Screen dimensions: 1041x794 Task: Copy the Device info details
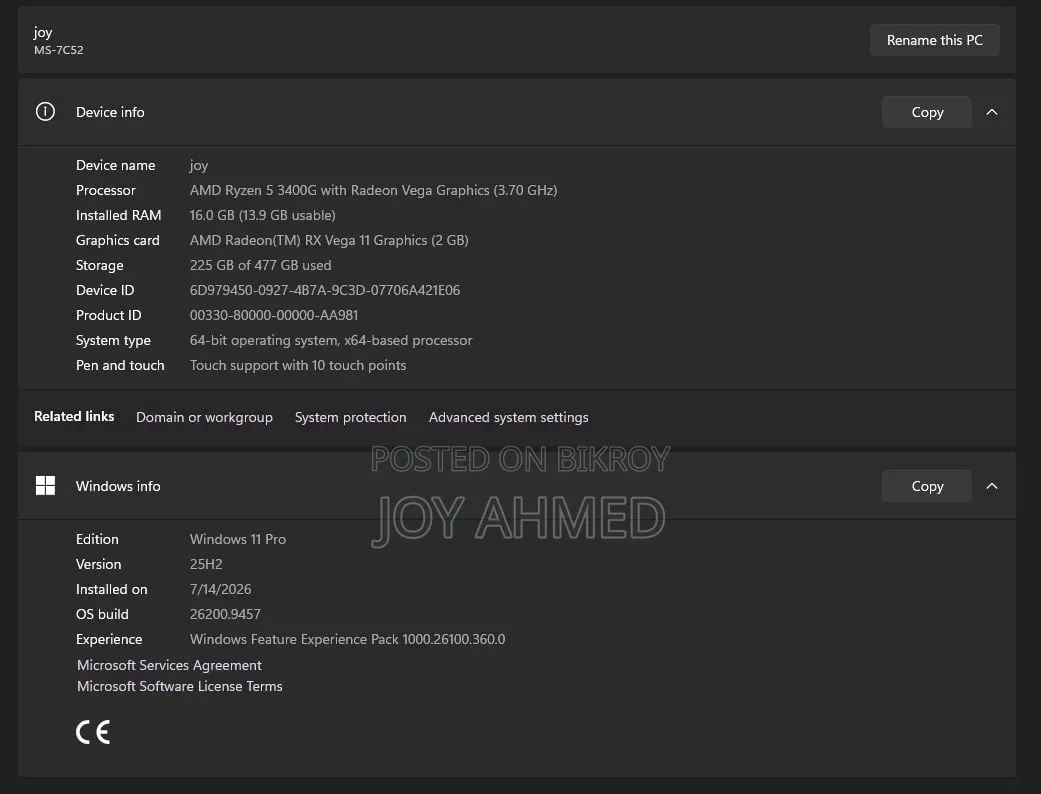927,112
